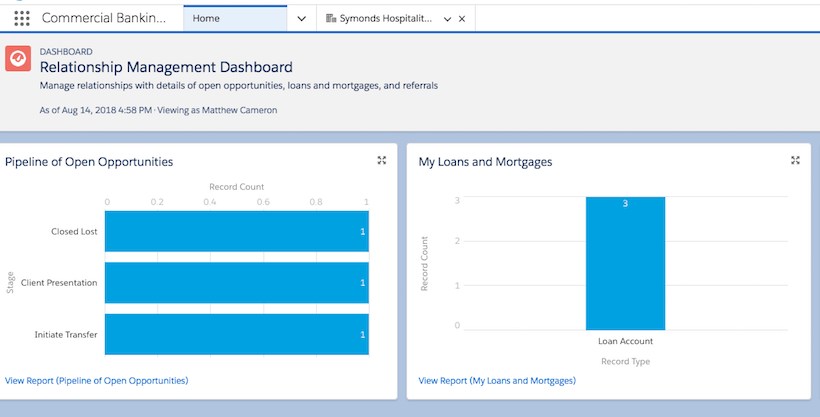Click the My Loans and Mortgages heading
The height and width of the screenshot is (417, 820).
point(485,161)
